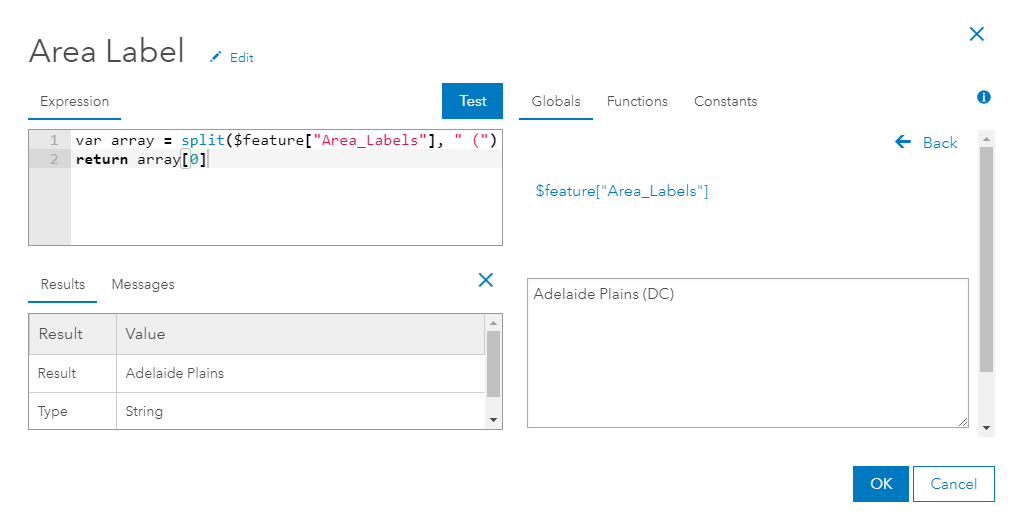The width and height of the screenshot is (1023, 522).
Task: Switch to the Functions tab
Action: click(637, 101)
